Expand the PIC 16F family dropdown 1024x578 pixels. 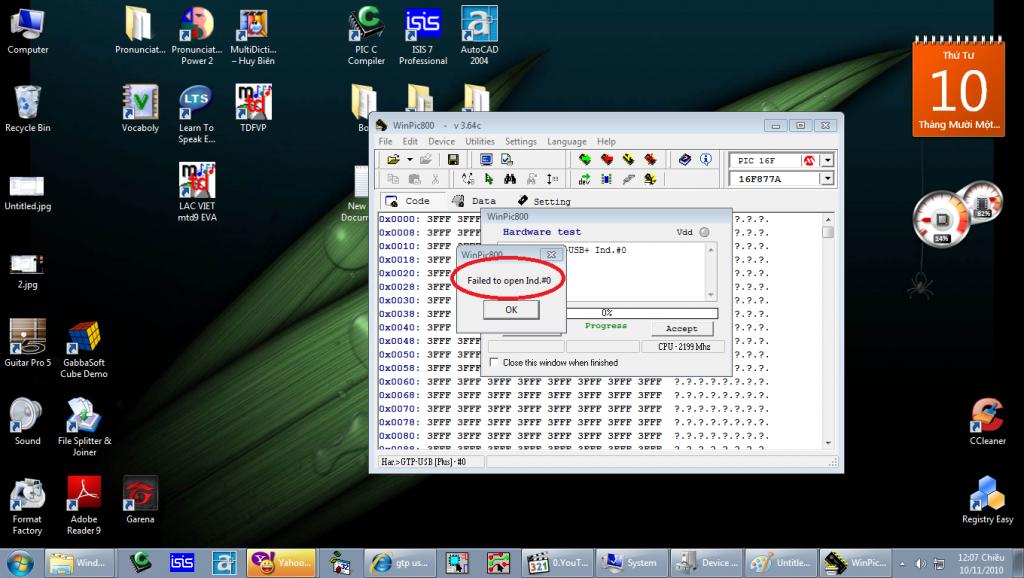tap(827, 160)
